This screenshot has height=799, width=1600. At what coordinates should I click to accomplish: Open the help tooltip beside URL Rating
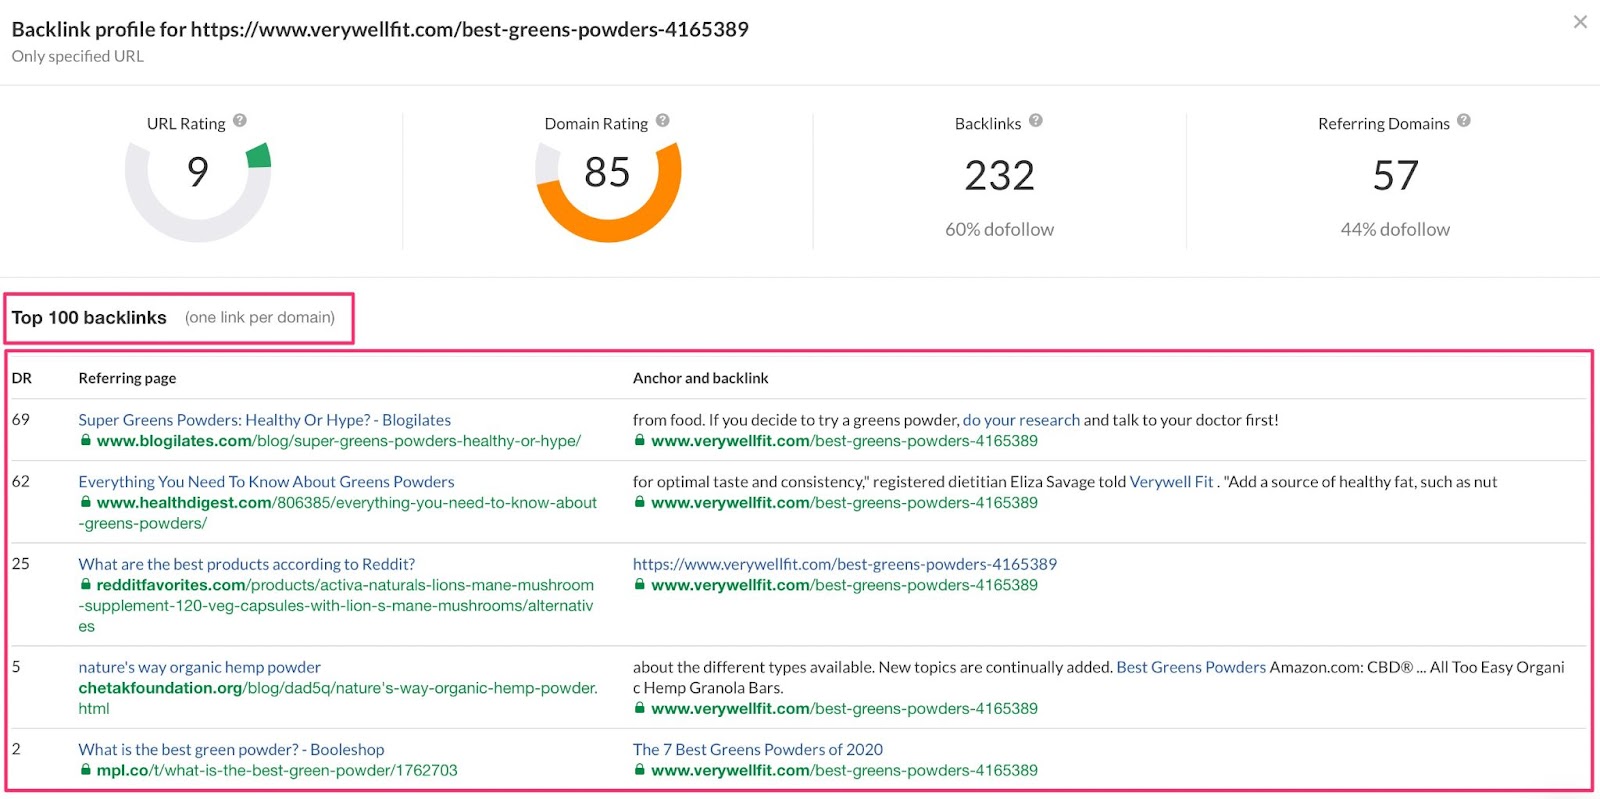(240, 121)
